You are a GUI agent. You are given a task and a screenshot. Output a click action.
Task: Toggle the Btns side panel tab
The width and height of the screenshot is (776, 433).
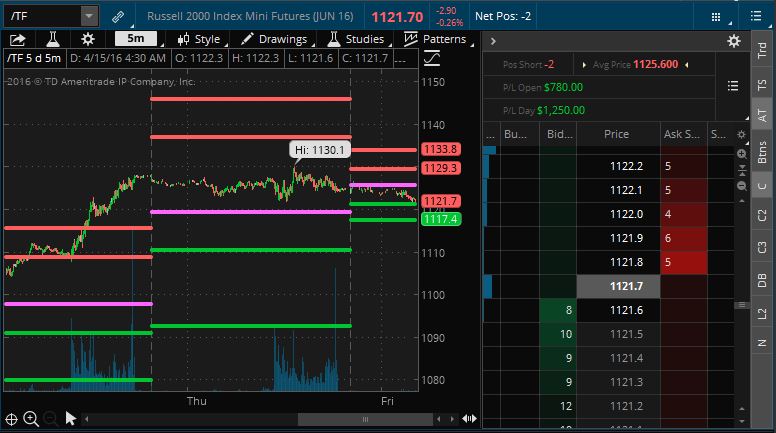[x=762, y=152]
